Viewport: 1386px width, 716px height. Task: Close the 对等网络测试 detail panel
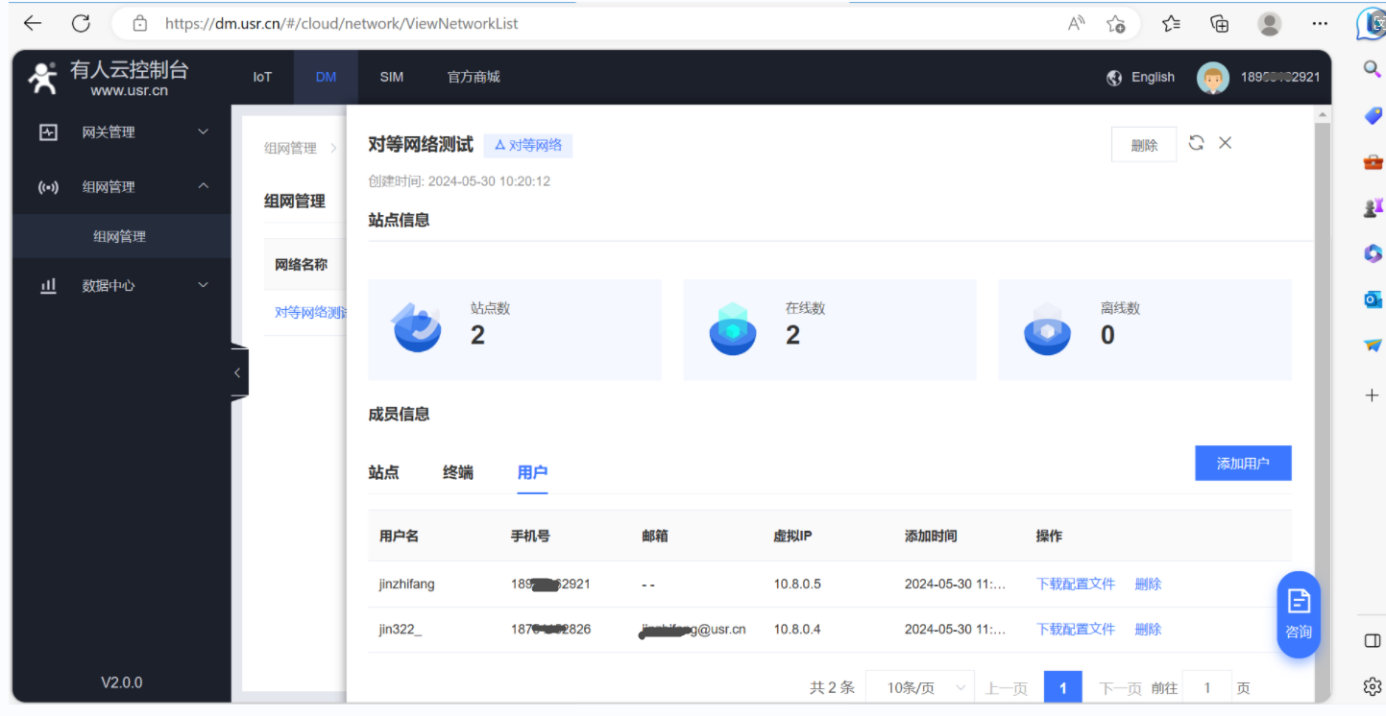(1225, 143)
